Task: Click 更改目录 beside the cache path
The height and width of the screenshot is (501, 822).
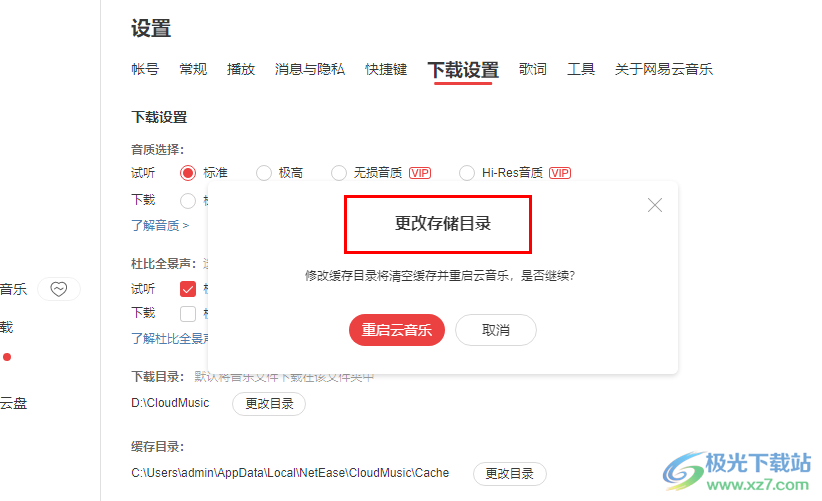Action: [510, 473]
